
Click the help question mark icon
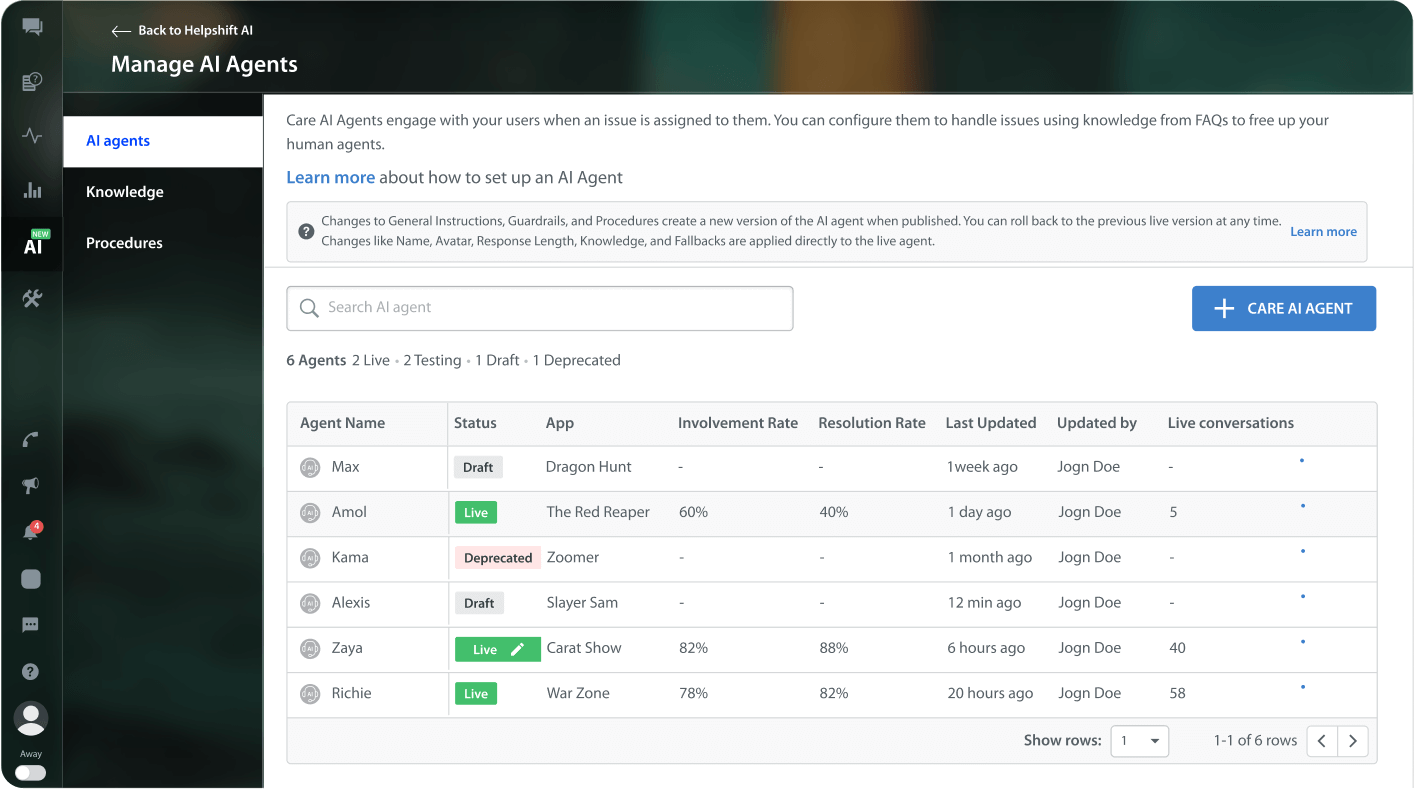[31, 671]
